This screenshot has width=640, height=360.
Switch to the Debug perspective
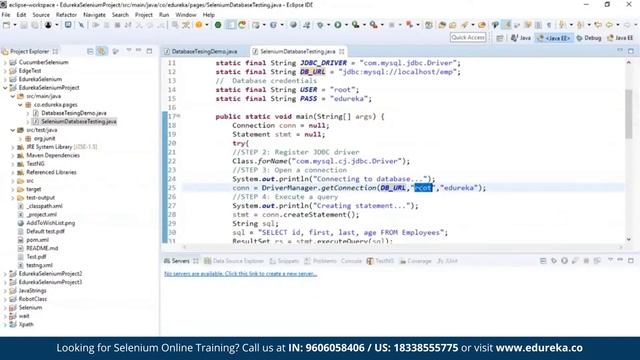point(589,38)
